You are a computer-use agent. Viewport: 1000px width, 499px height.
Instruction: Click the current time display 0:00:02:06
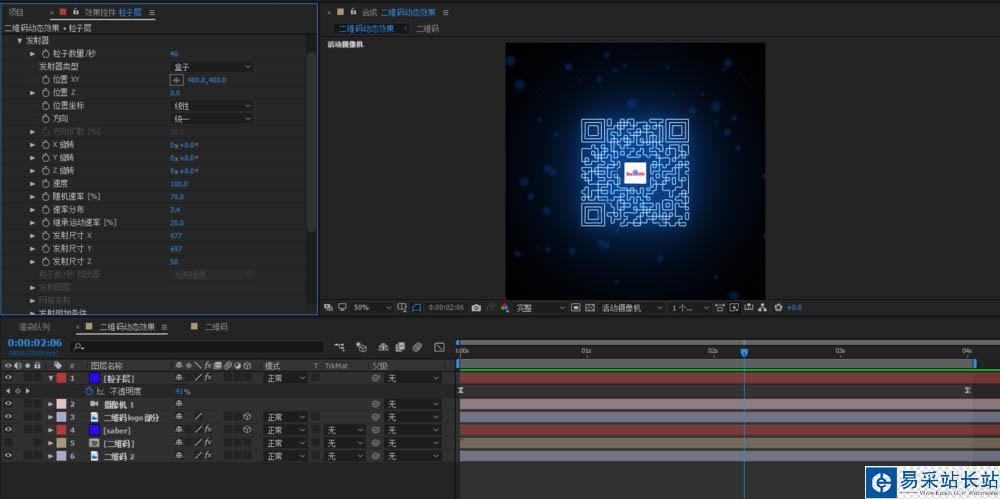click(35, 342)
